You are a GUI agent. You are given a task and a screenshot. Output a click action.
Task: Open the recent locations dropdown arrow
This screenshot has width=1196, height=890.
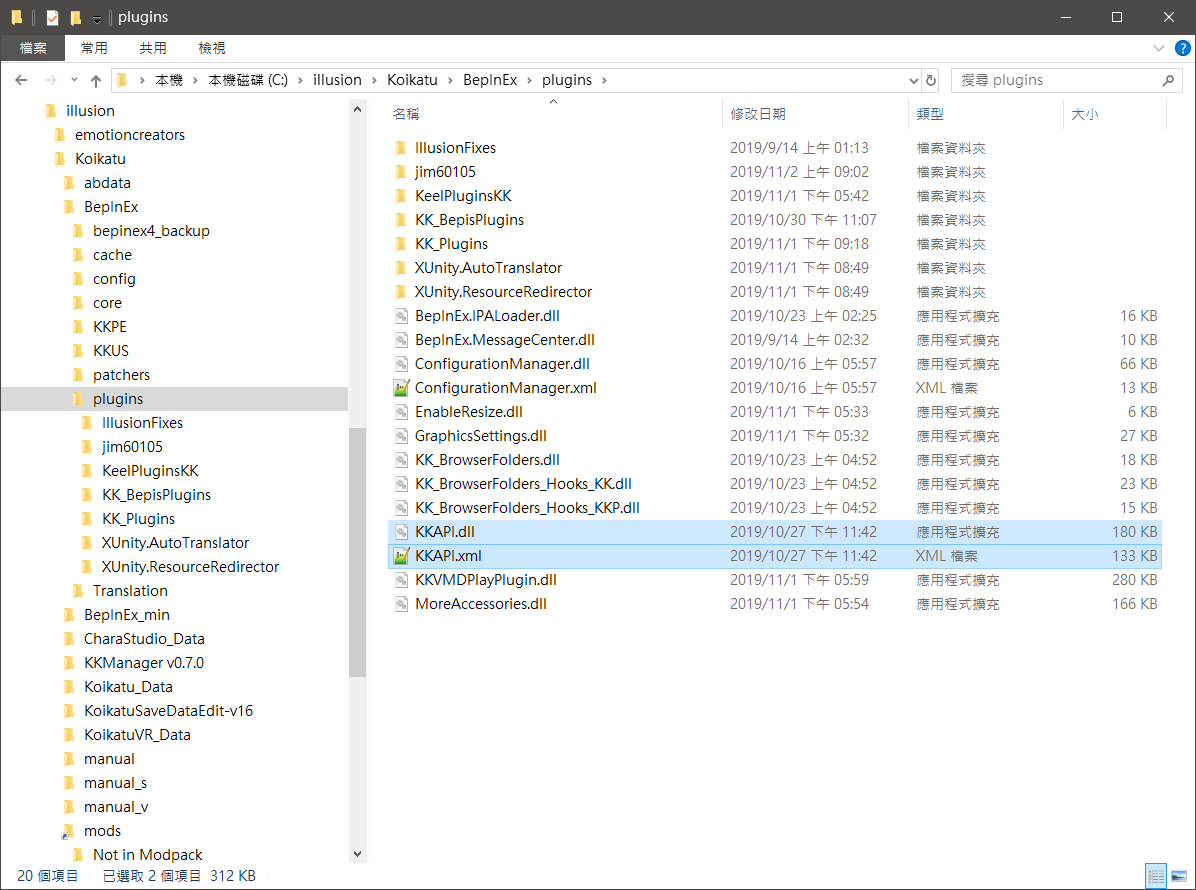74,80
